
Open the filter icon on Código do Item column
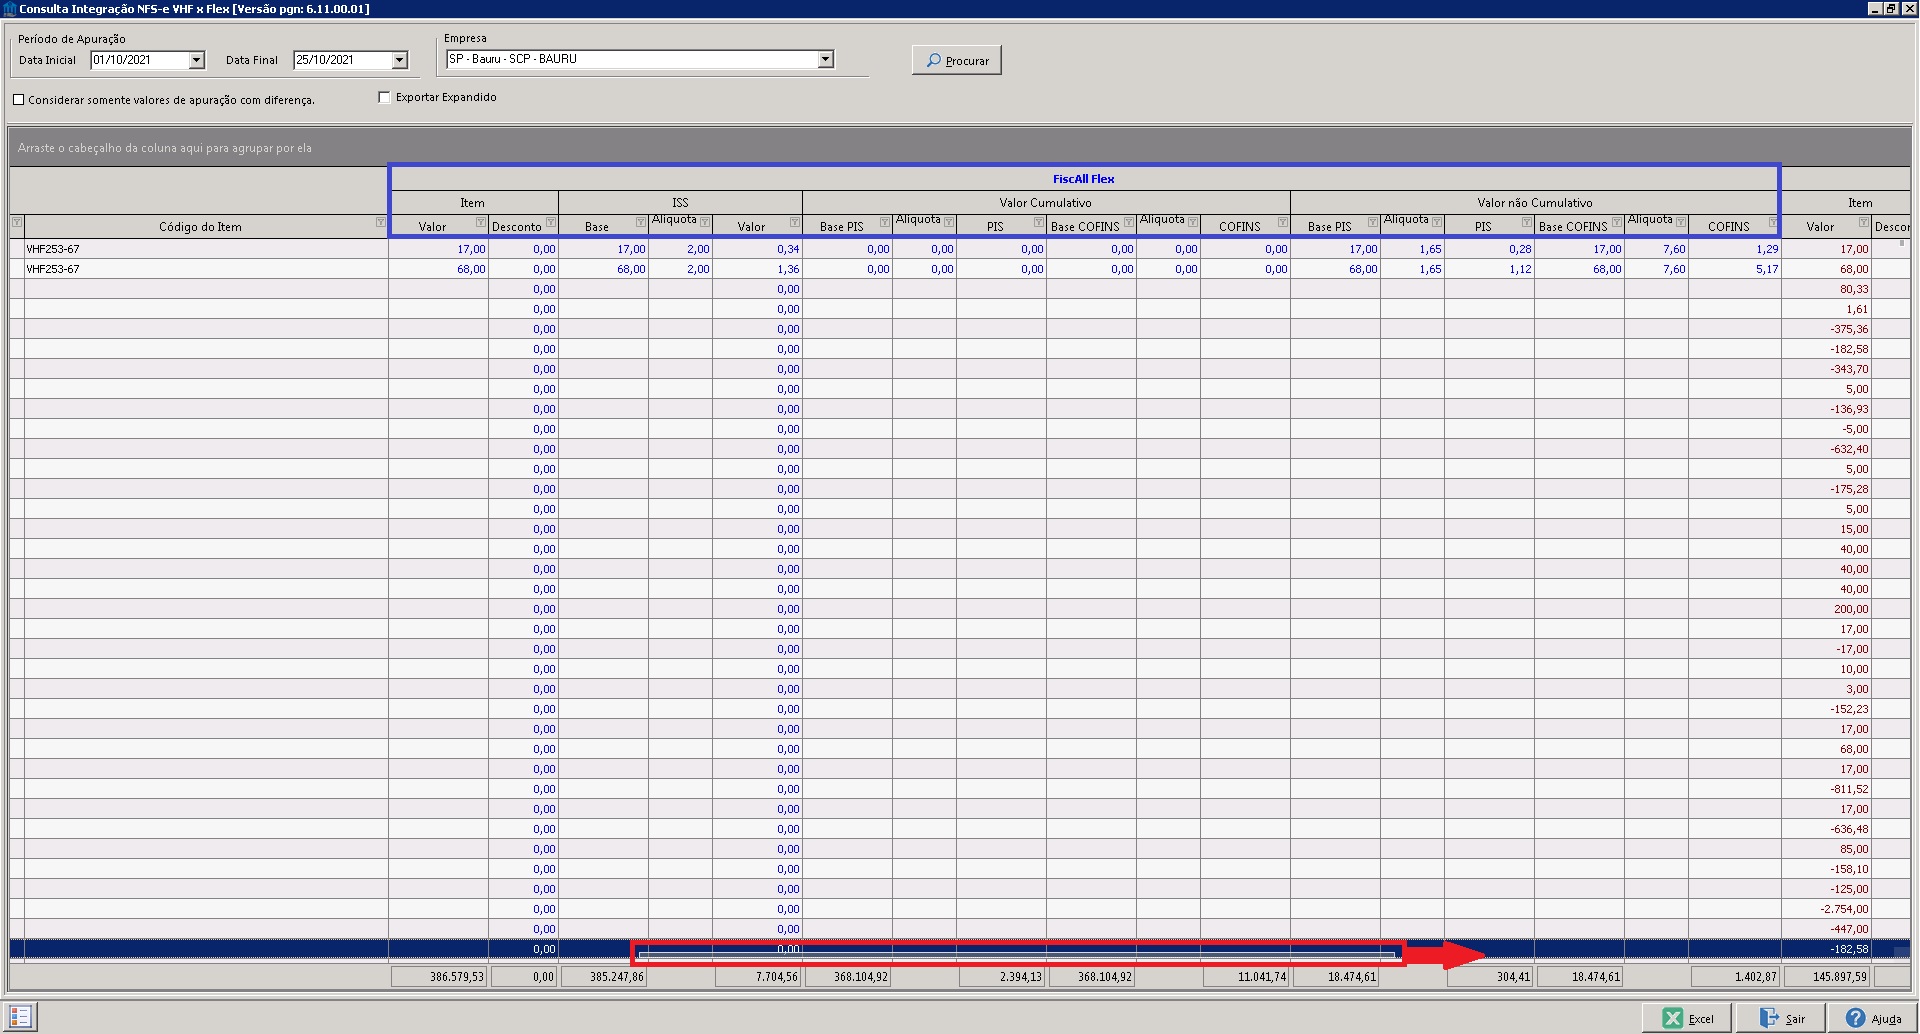[x=378, y=224]
